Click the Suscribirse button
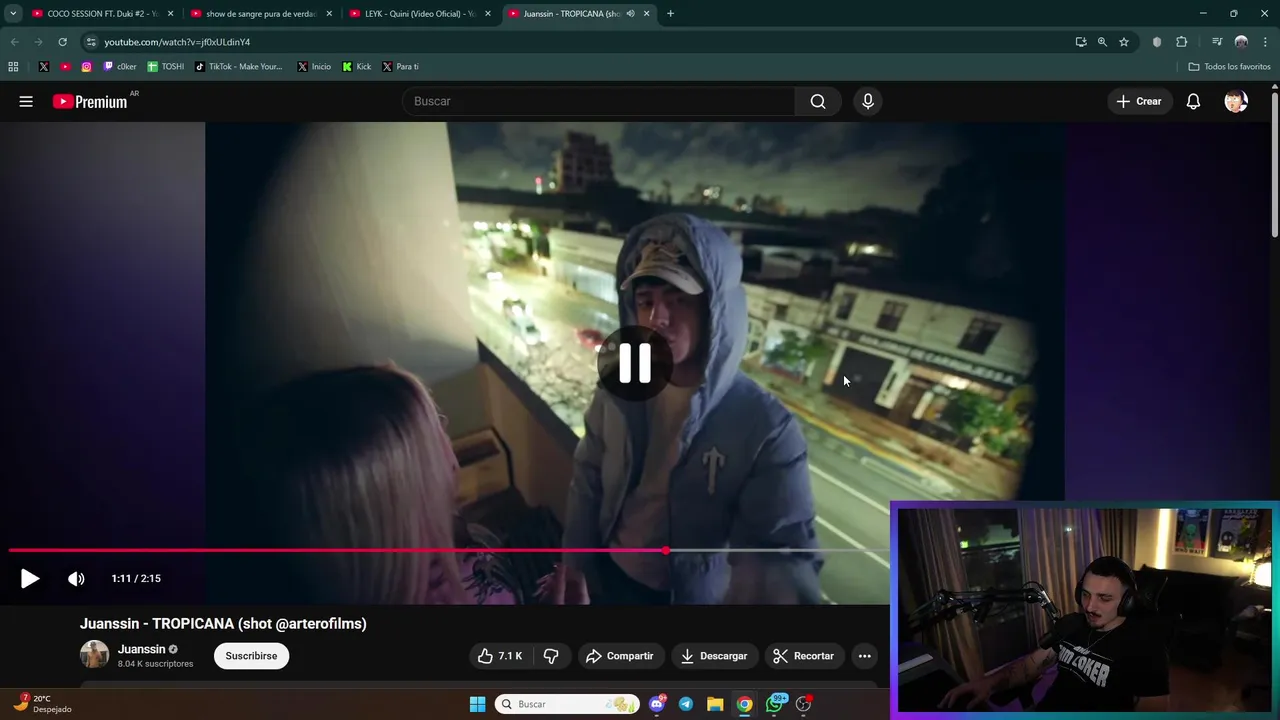This screenshot has height=720, width=1280. [x=251, y=656]
